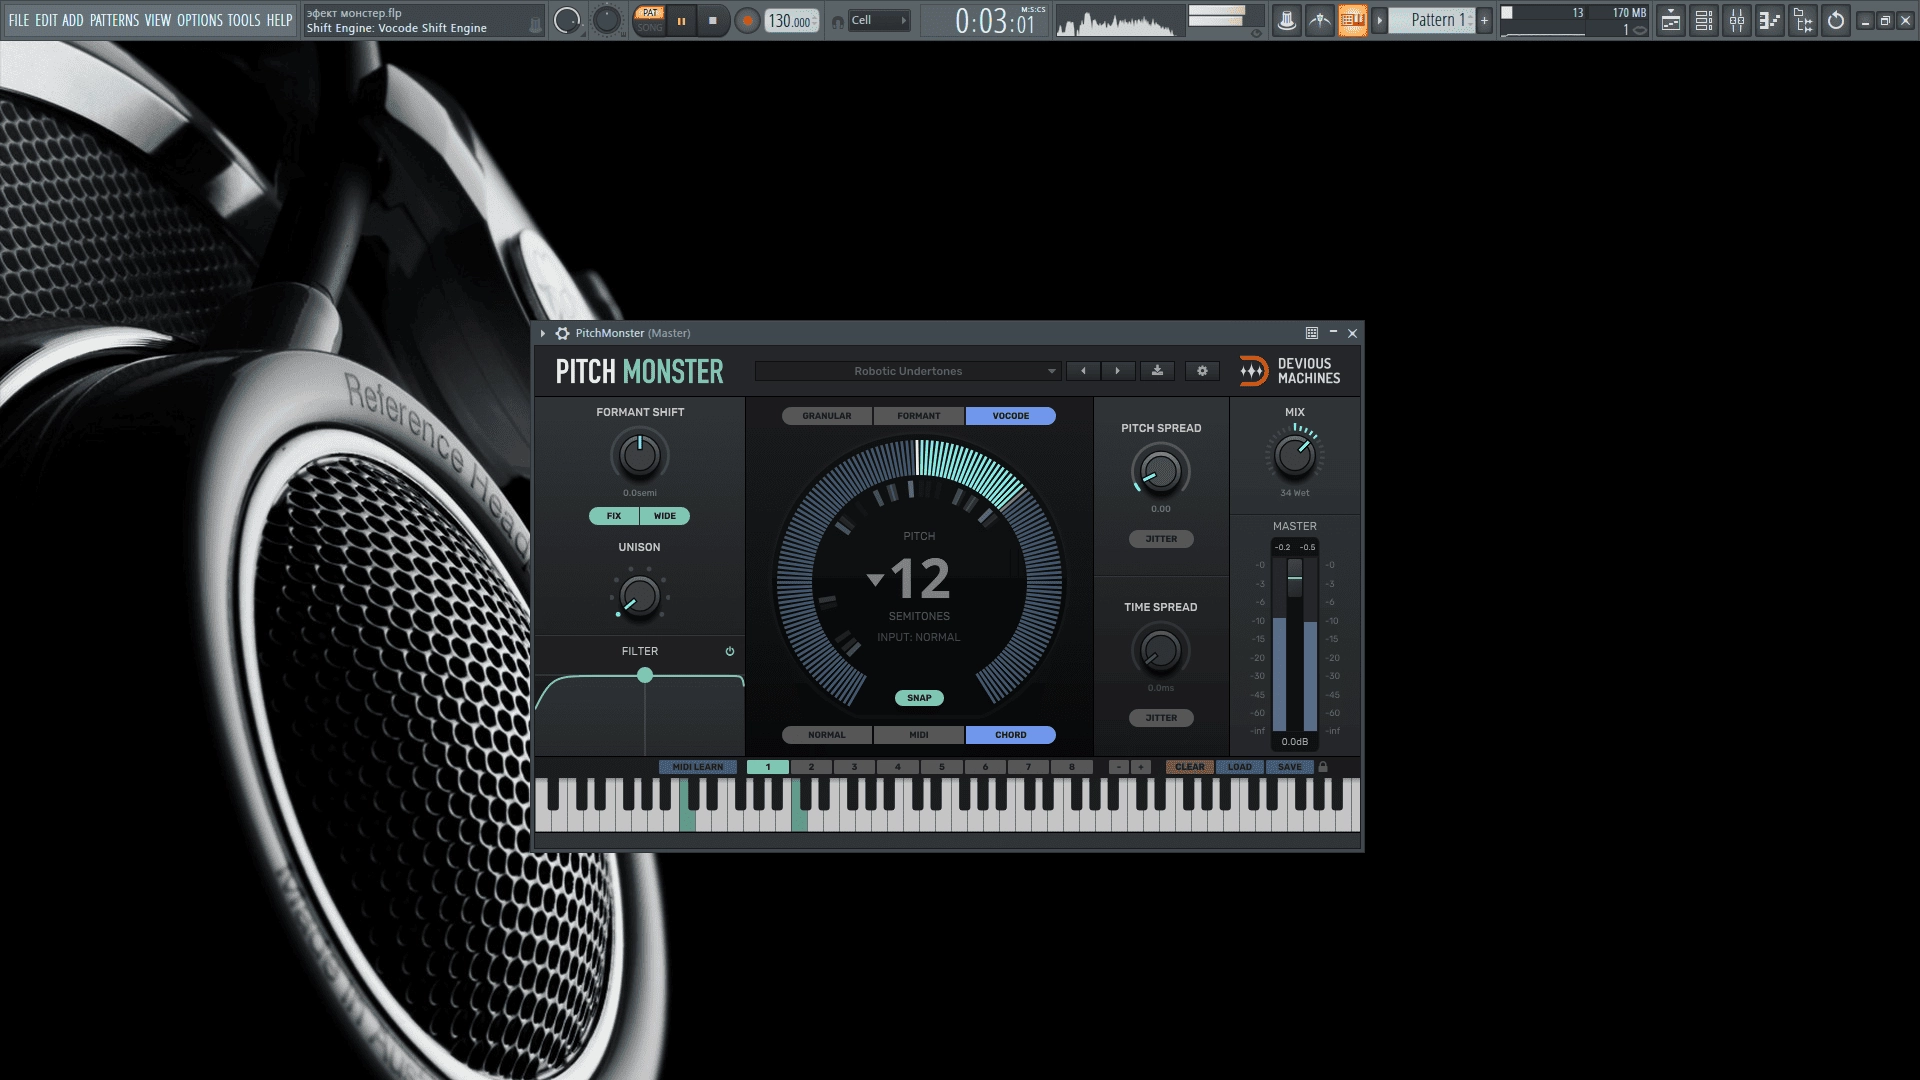This screenshot has width=1920, height=1080.
Task: Open the playlist view icon
Action: pos(1671,20)
